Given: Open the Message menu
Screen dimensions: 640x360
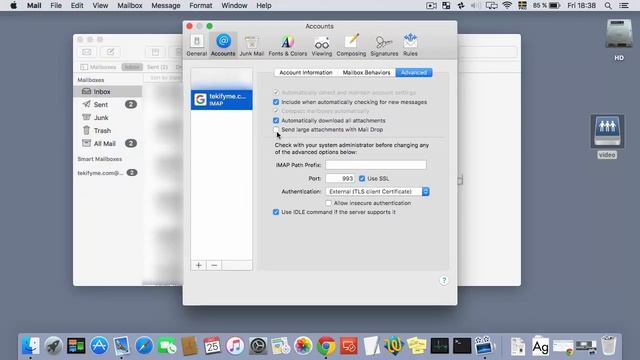Looking at the screenshot, I should 166,5.
